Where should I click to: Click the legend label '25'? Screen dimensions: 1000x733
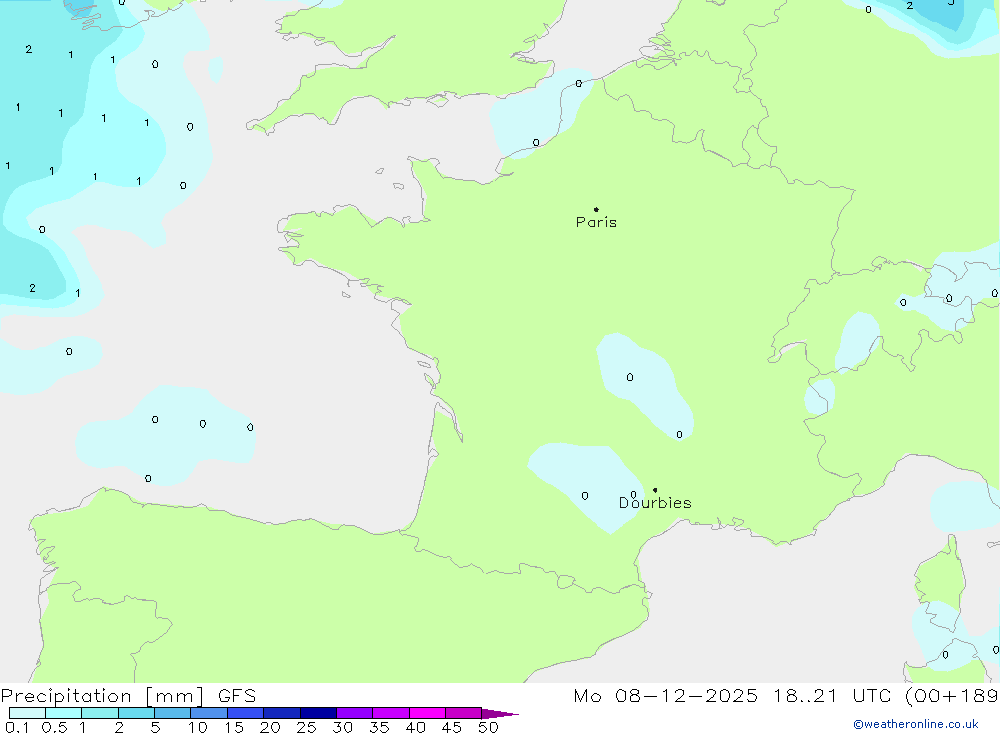pos(307,727)
